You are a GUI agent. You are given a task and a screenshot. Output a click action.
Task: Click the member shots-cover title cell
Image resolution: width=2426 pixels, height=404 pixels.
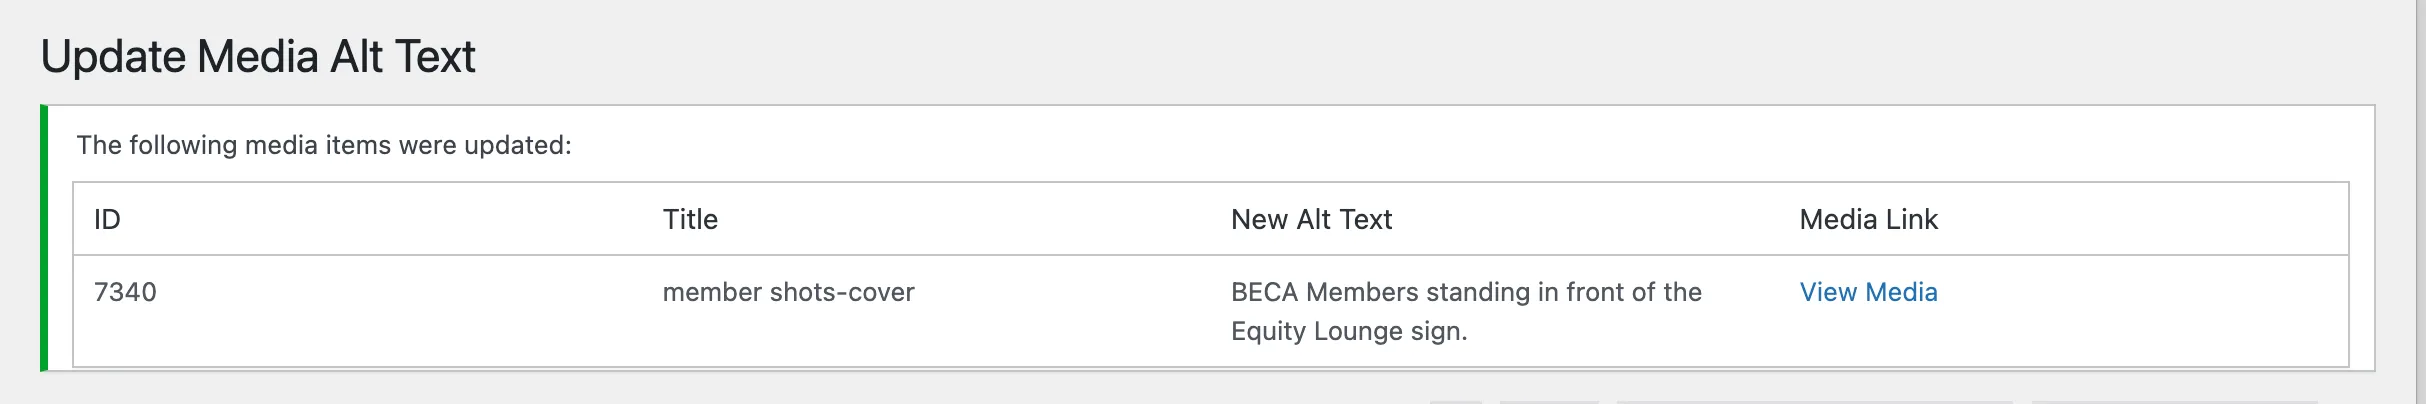(x=788, y=292)
